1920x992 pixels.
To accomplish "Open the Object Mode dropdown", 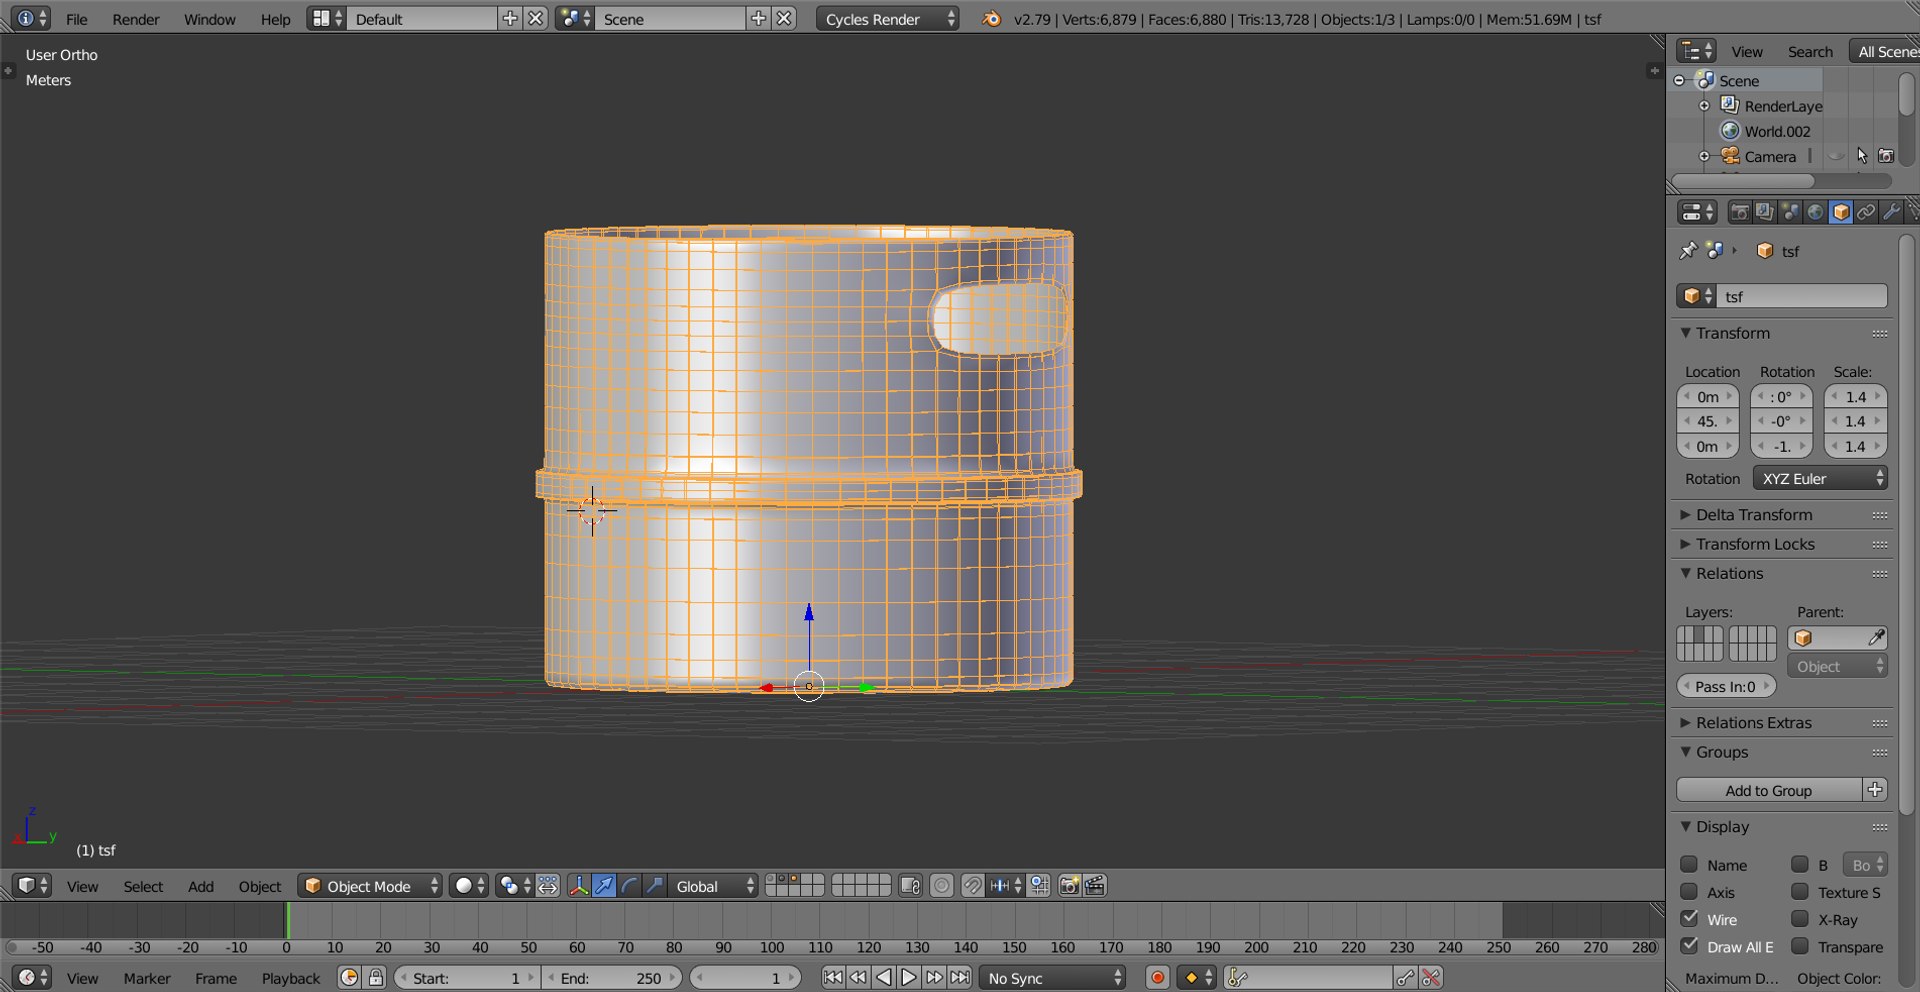I will [370, 886].
